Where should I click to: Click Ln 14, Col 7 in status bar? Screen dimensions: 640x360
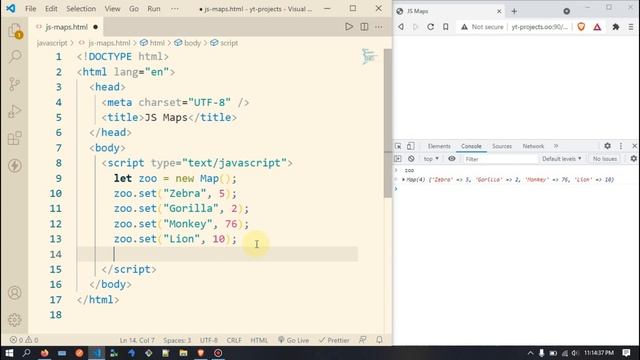137,340
